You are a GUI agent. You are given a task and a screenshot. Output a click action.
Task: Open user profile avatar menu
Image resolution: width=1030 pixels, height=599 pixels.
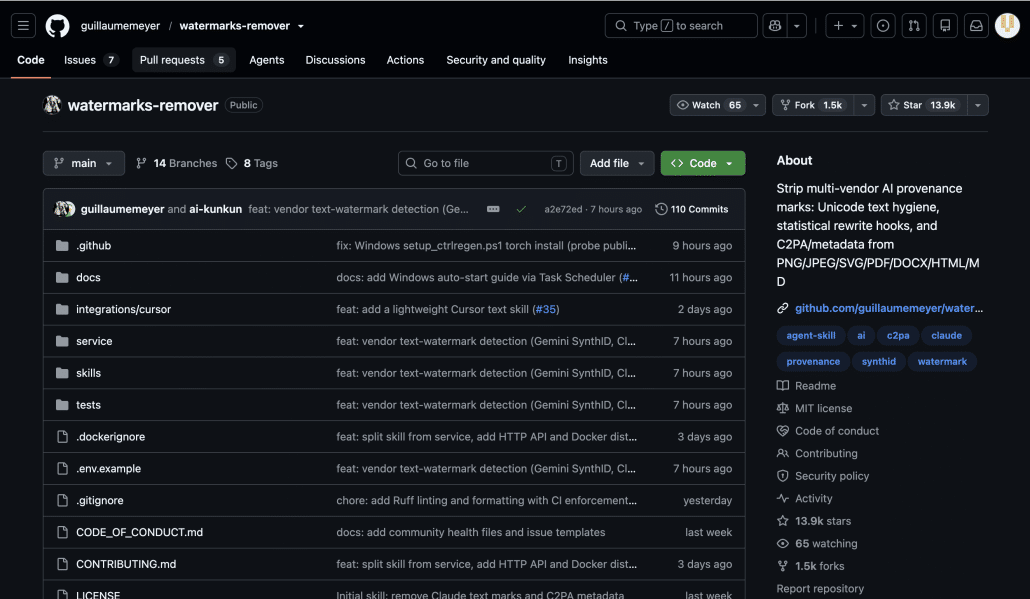click(1007, 26)
